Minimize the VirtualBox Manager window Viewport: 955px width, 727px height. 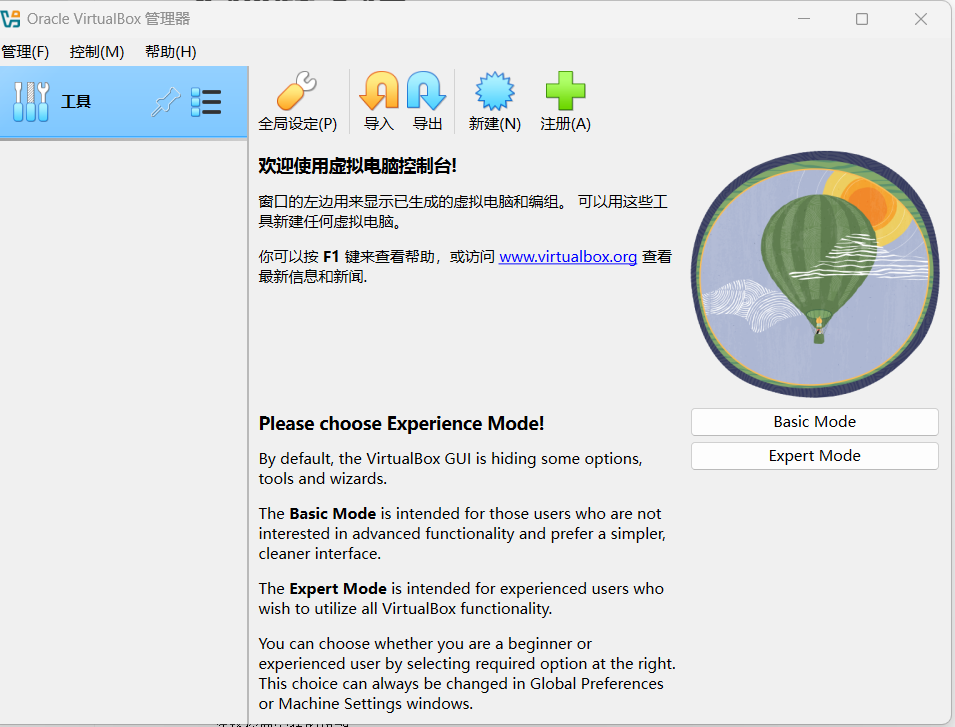804,19
